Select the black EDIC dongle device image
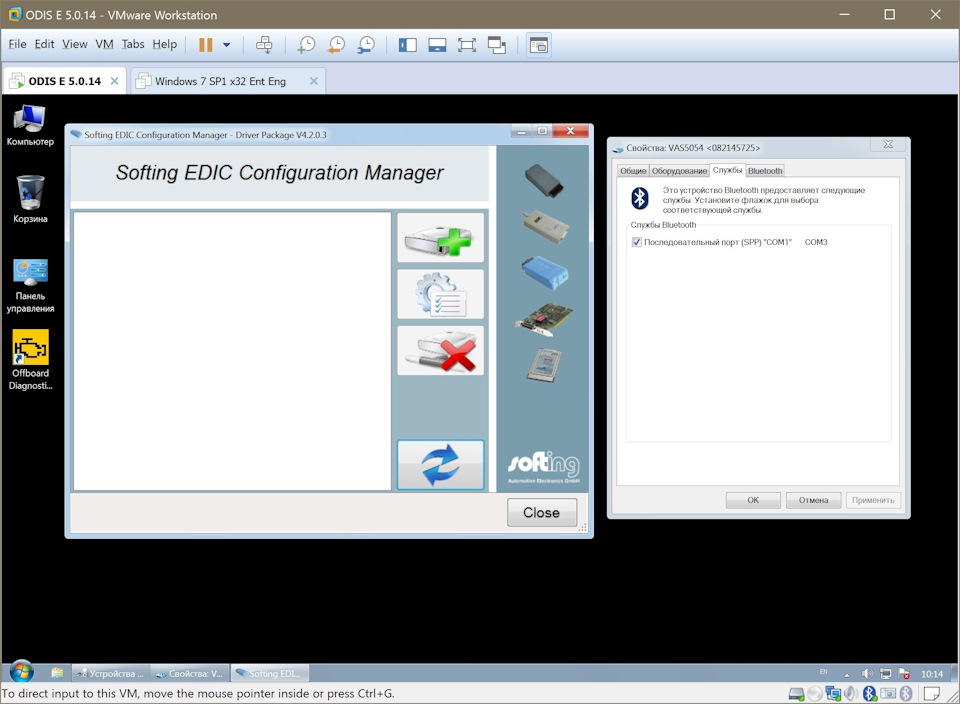 pos(544,181)
